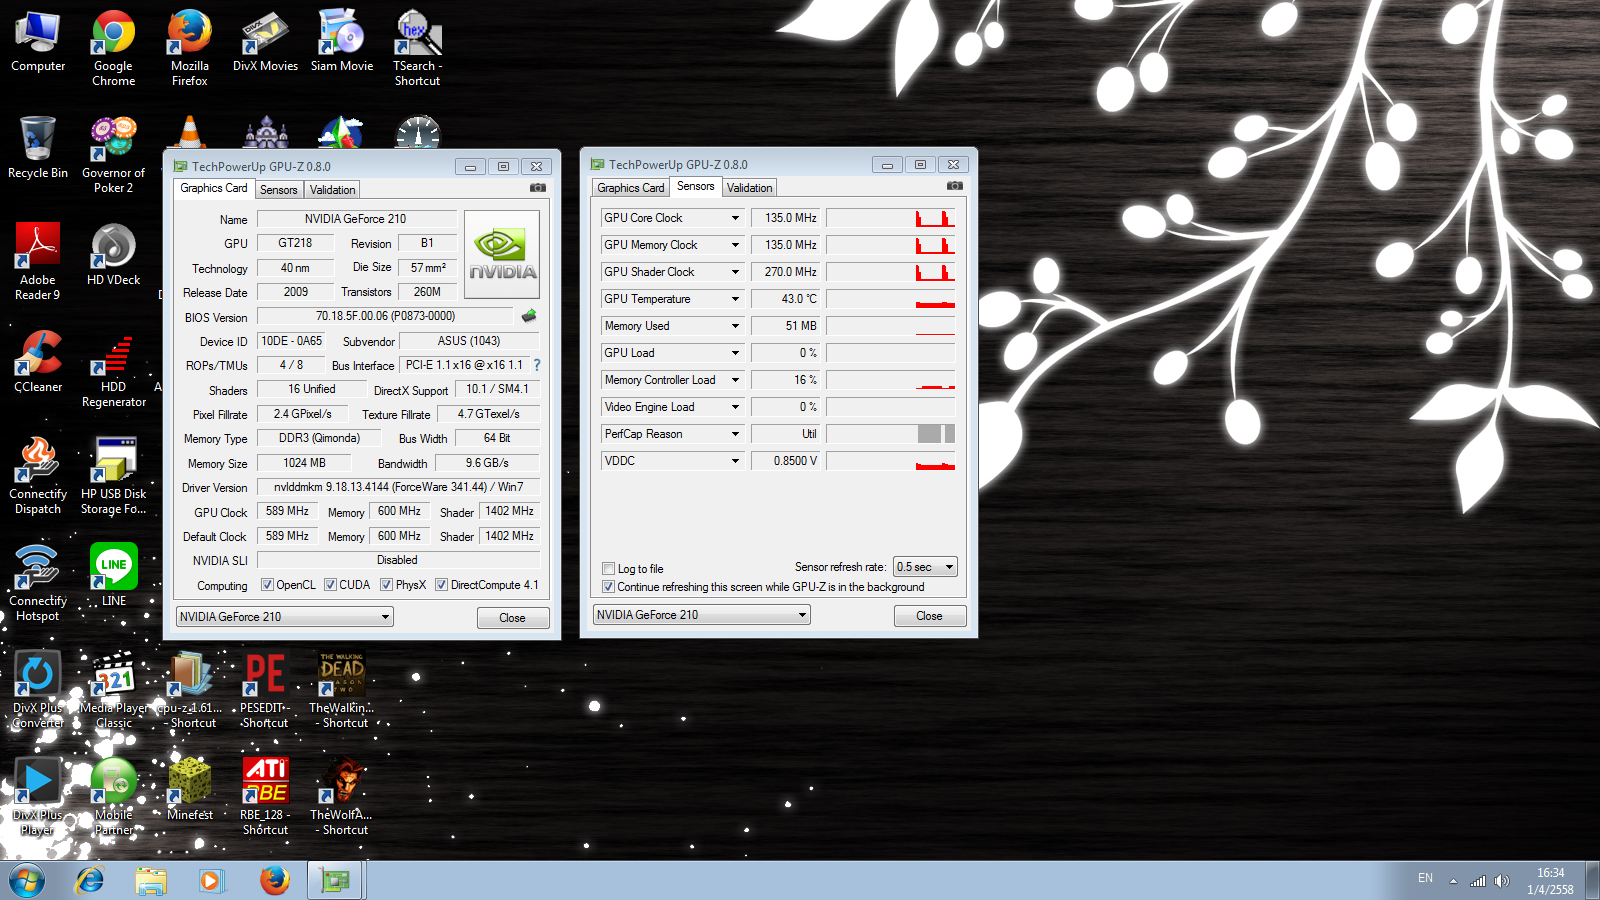Select Graphics Card tab in the left GPU-Z window

214,188
